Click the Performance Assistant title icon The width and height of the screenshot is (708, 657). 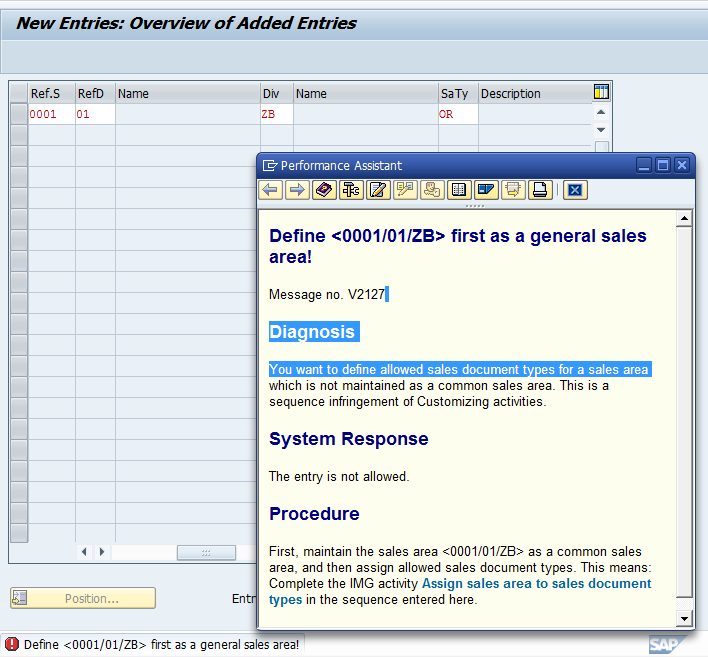tap(270, 166)
